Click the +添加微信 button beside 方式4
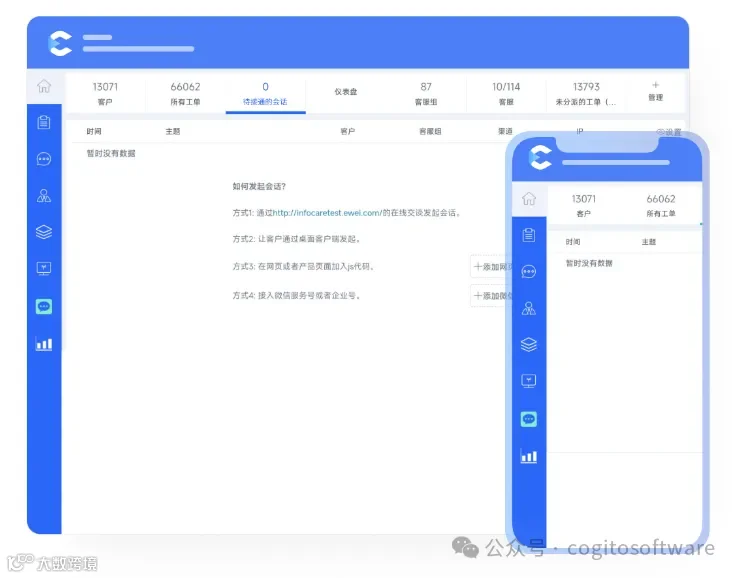The width and height of the screenshot is (739, 578). [491, 296]
